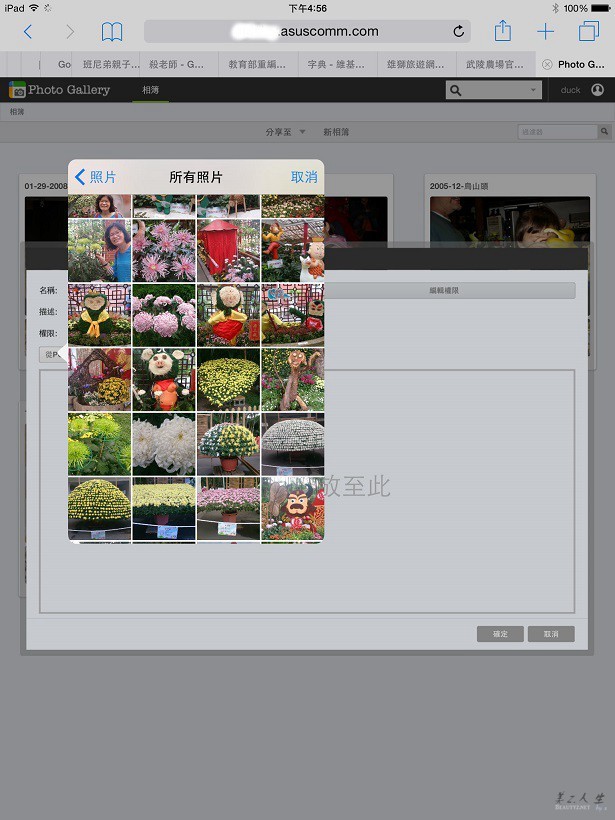
Task: Select the yellow heart-shaped flowers photo
Action: (x=229, y=380)
